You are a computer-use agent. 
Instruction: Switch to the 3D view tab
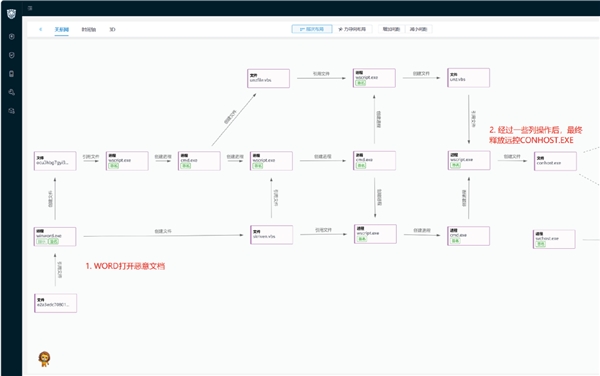coord(112,29)
